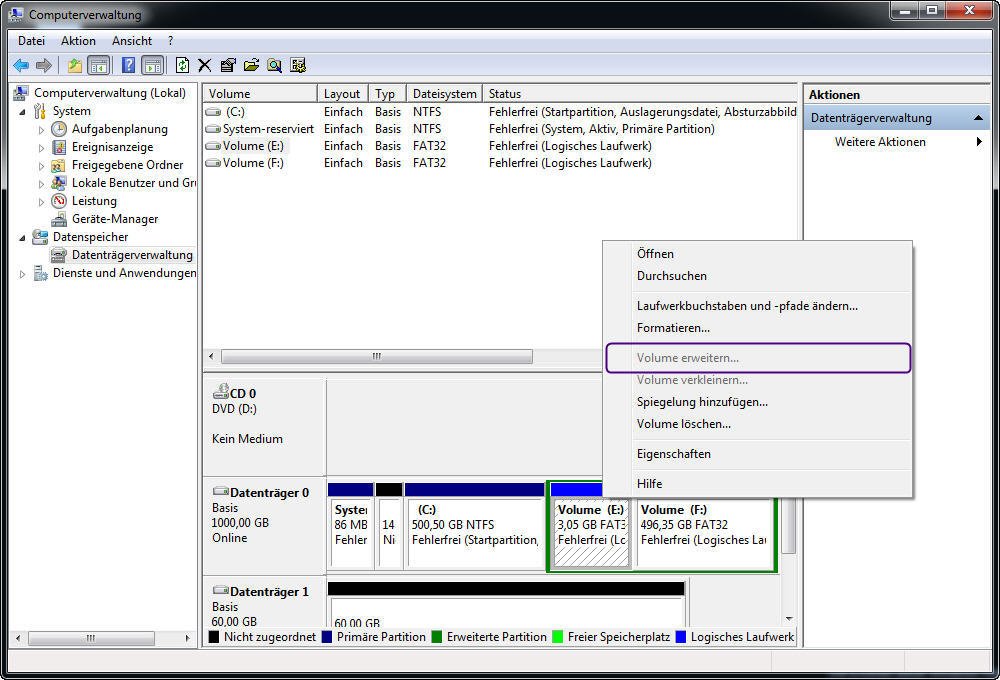Click the blue back arrow toolbar icon
1000x680 pixels.
point(21,65)
